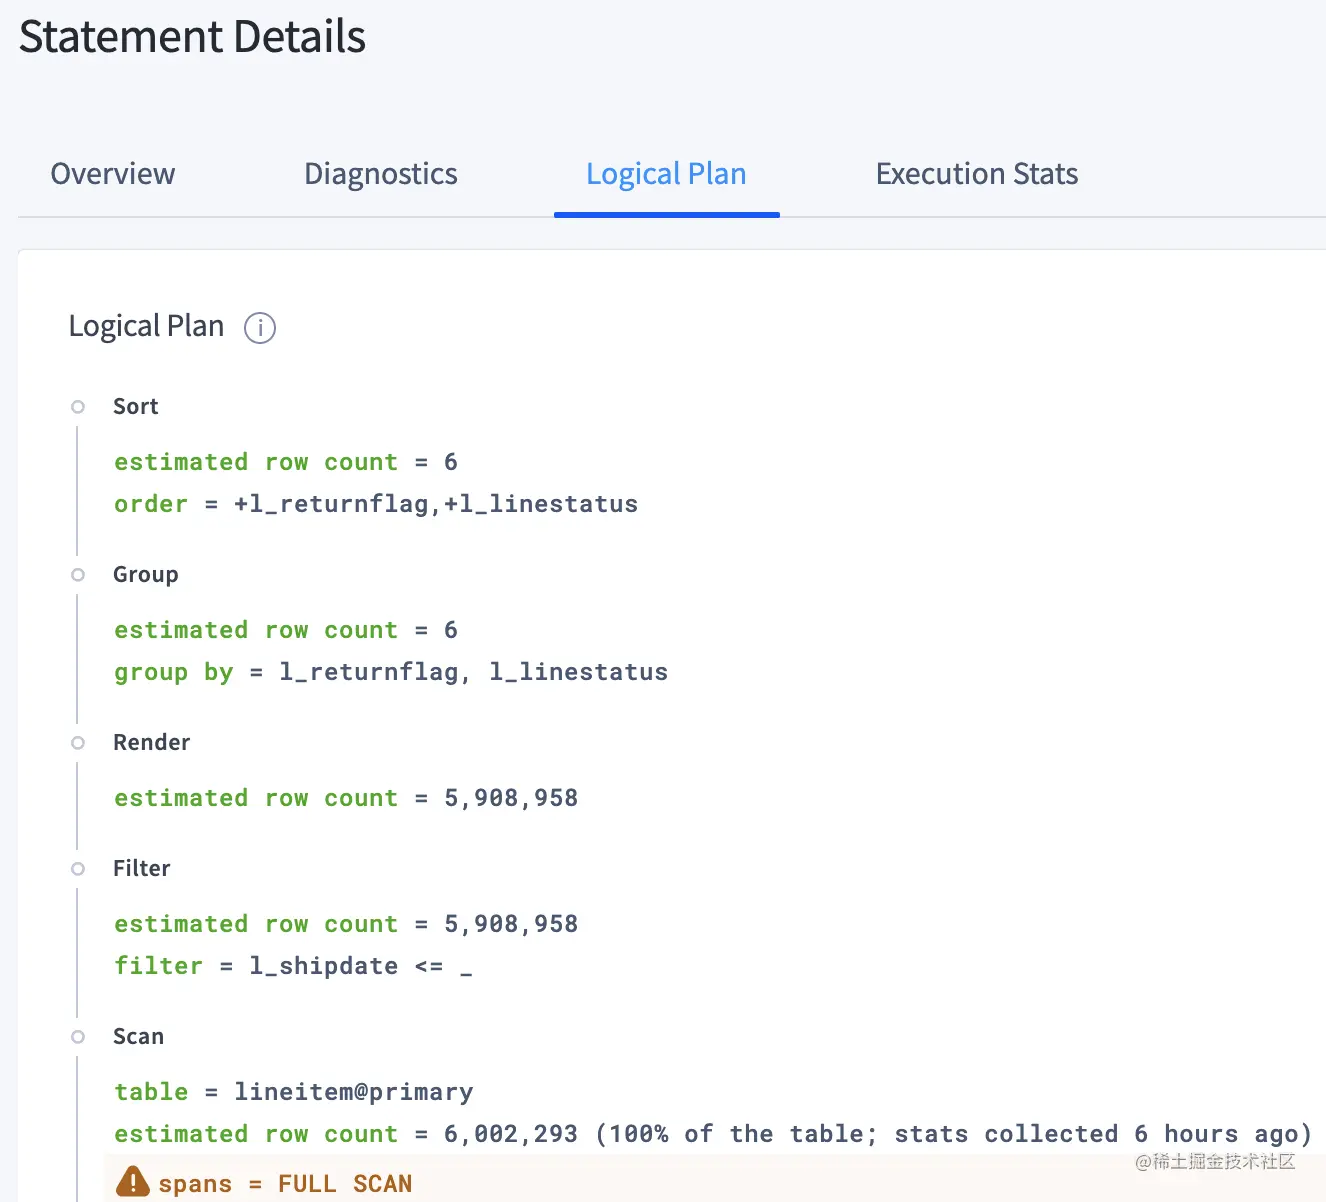The image size is (1326, 1202).
Task: Select the lineitem@primary table reference
Action: pyautogui.click(x=353, y=1092)
